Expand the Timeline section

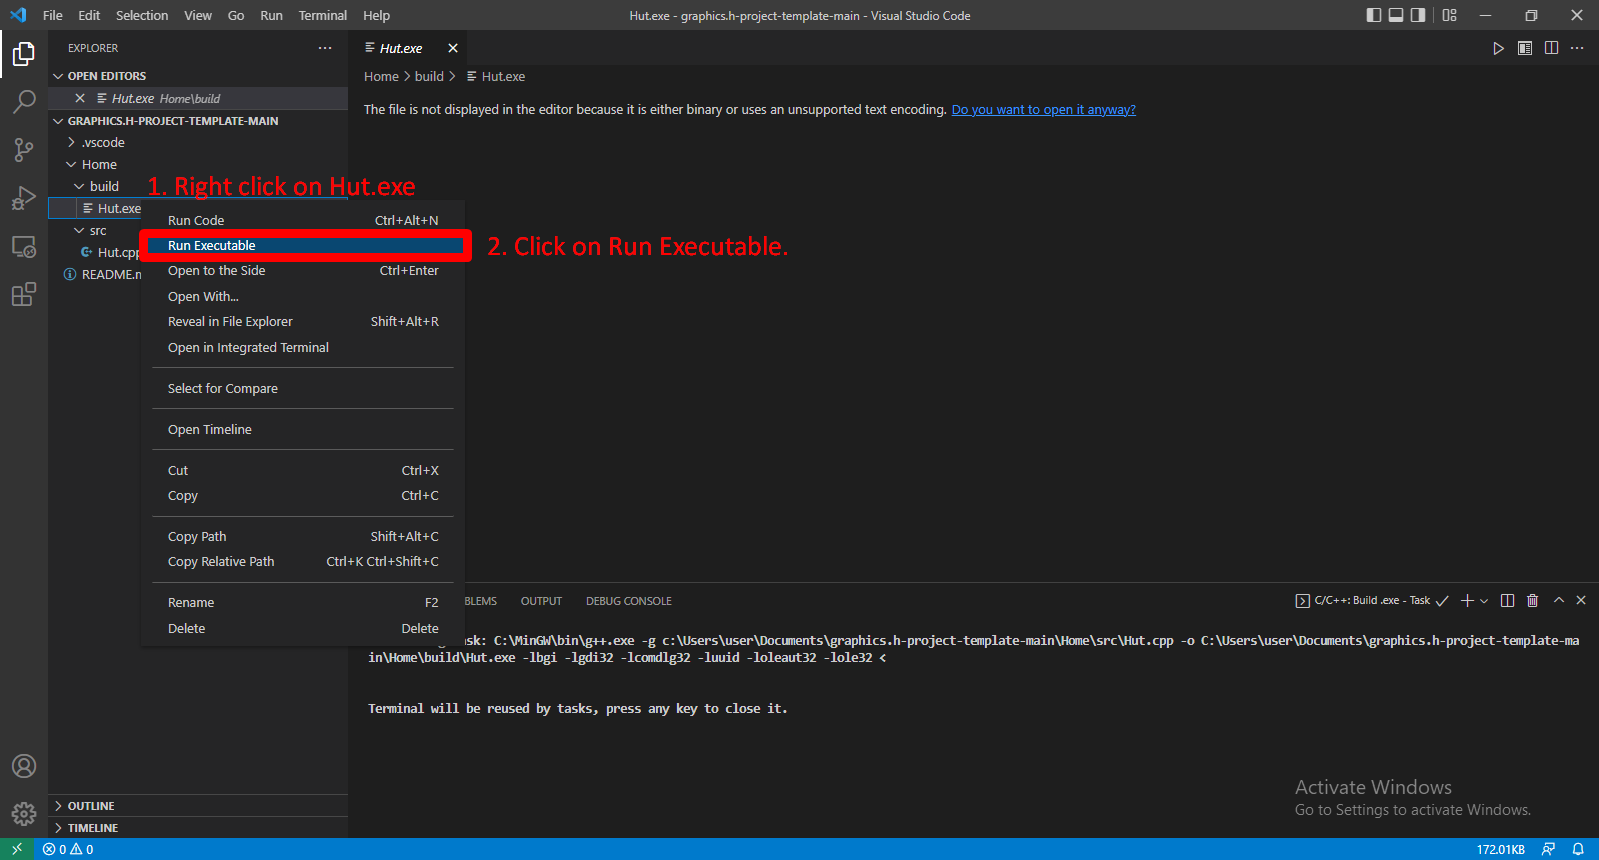198,828
